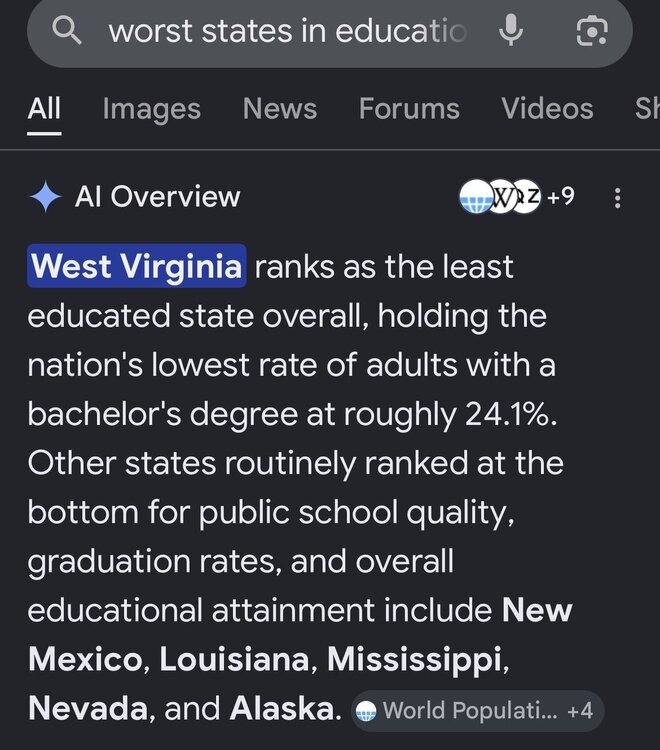Tap the magnifying glass search icon
Image resolution: width=660 pixels, height=750 pixels.
pyautogui.click(x=66, y=30)
